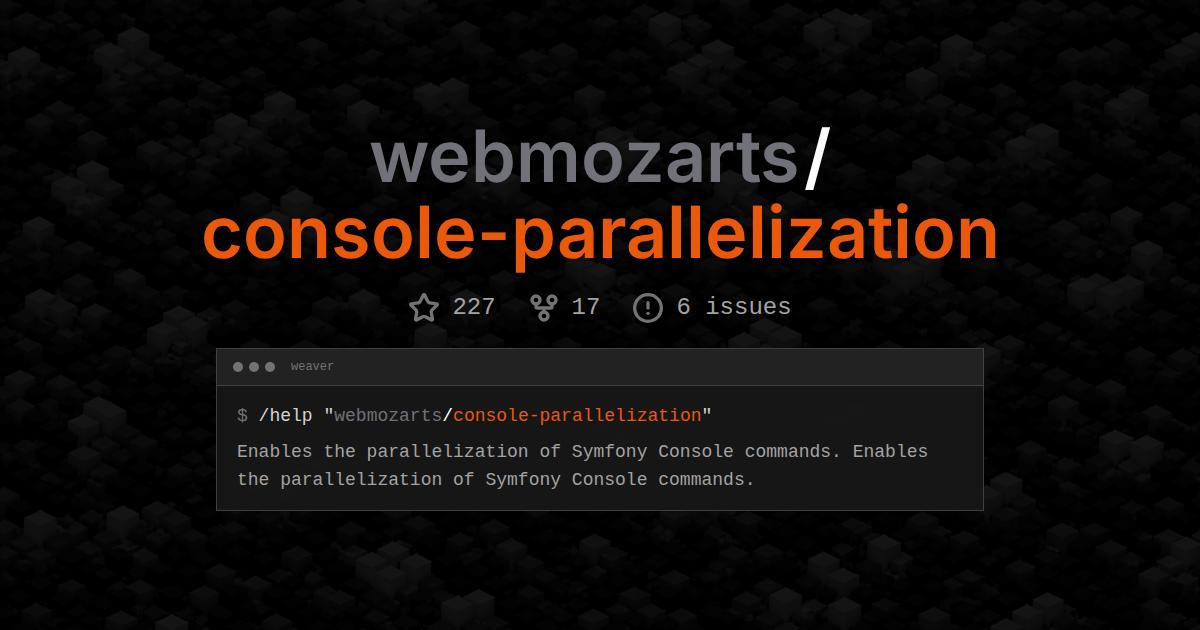Click the 'webmozarts' owner title
Viewport: 1200px width, 630px height.
pyautogui.click(x=583, y=158)
